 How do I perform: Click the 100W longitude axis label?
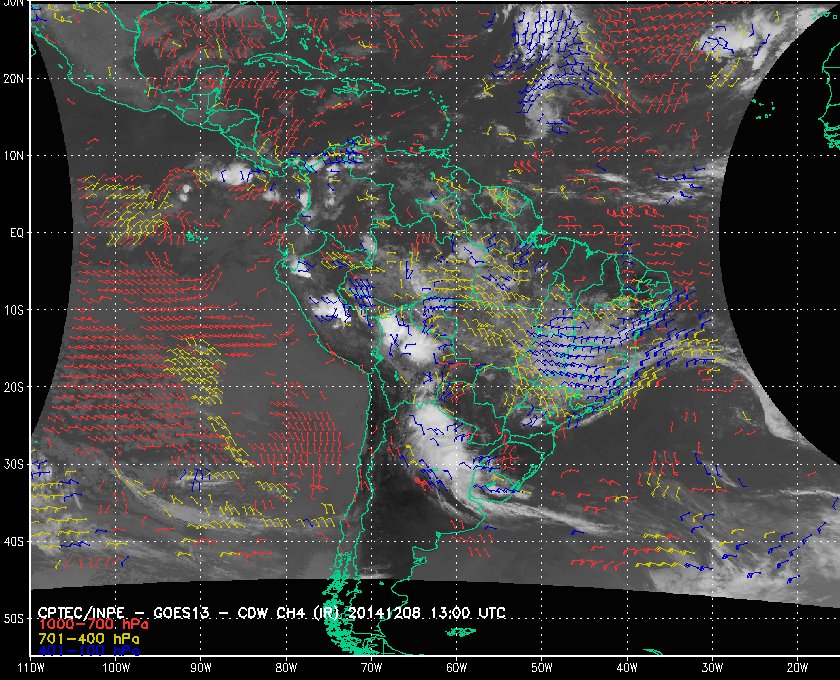[x=116, y=668]
